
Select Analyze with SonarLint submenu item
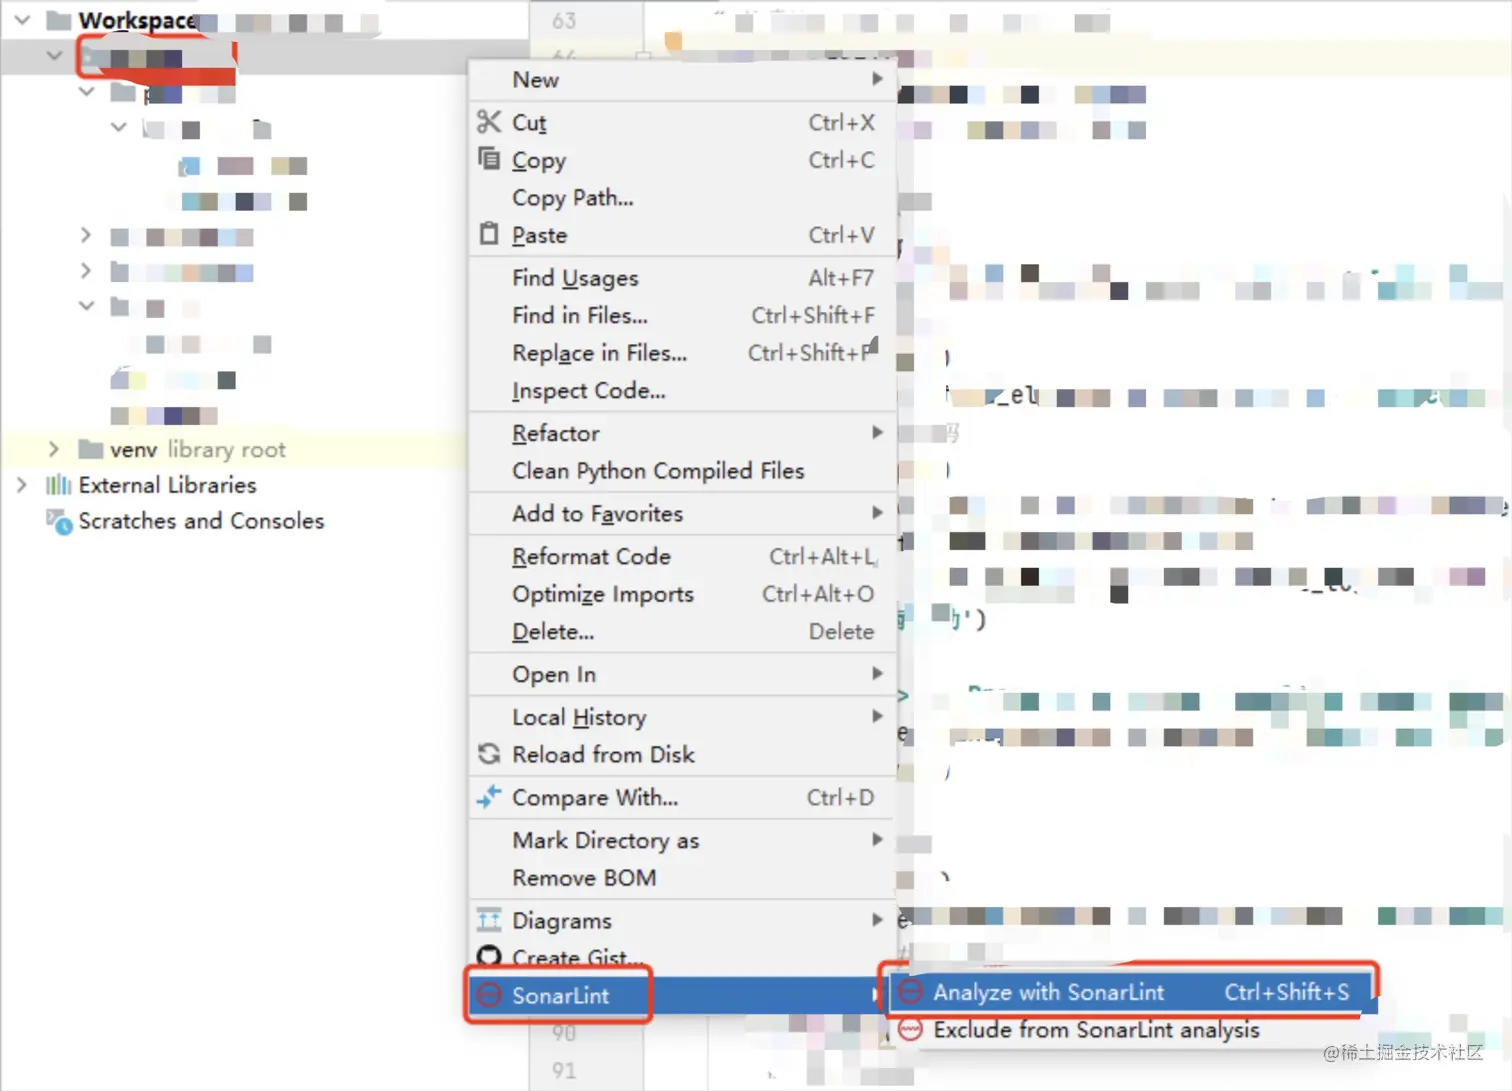[1134, 992]
